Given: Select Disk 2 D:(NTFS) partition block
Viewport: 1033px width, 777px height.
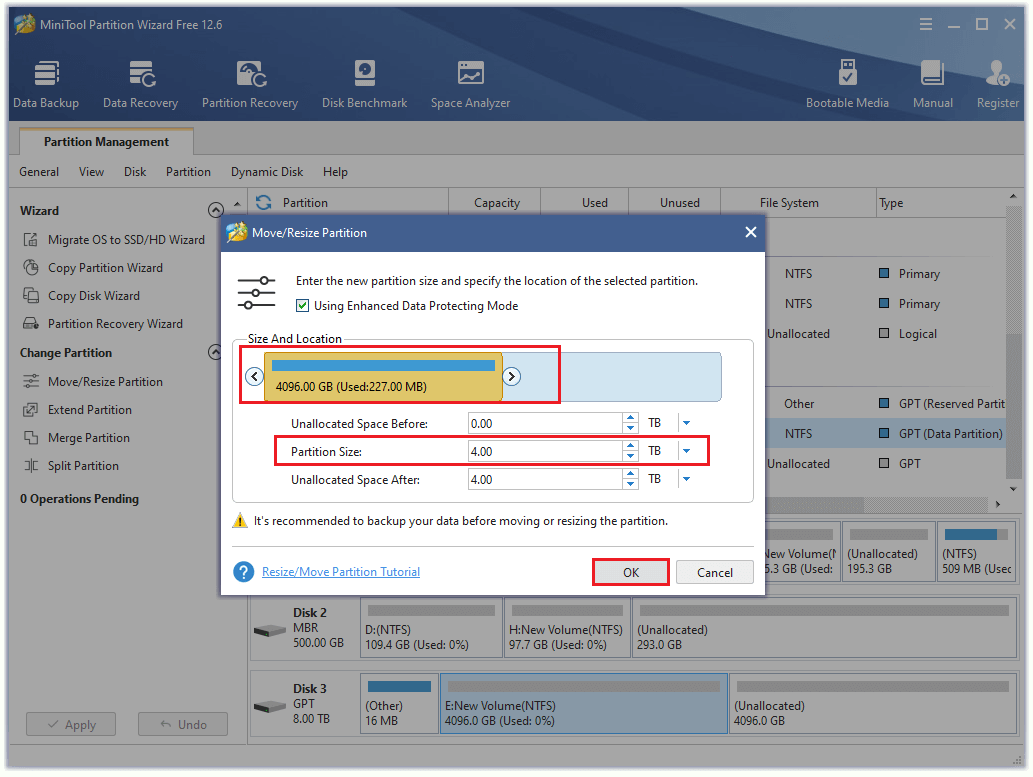Looking at the screenshot, I should point(431,627).
